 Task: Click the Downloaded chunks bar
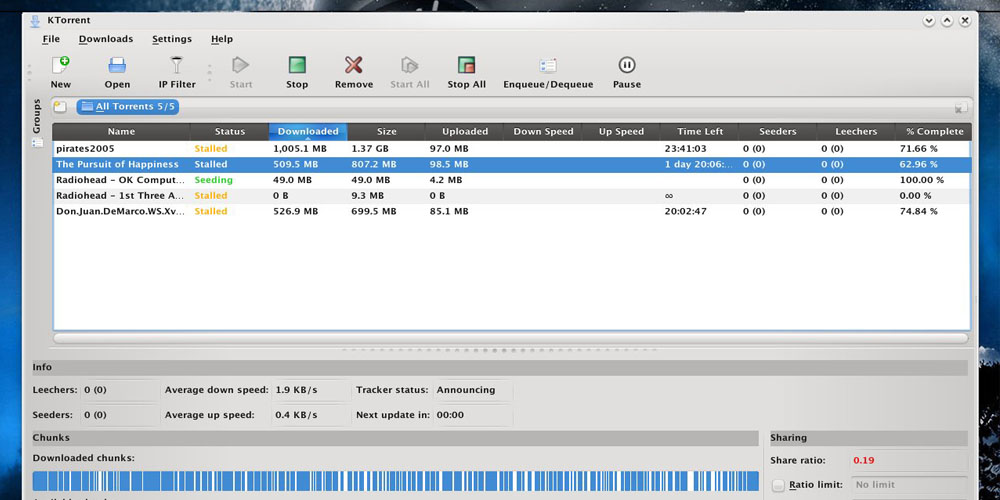pos(395,481)
